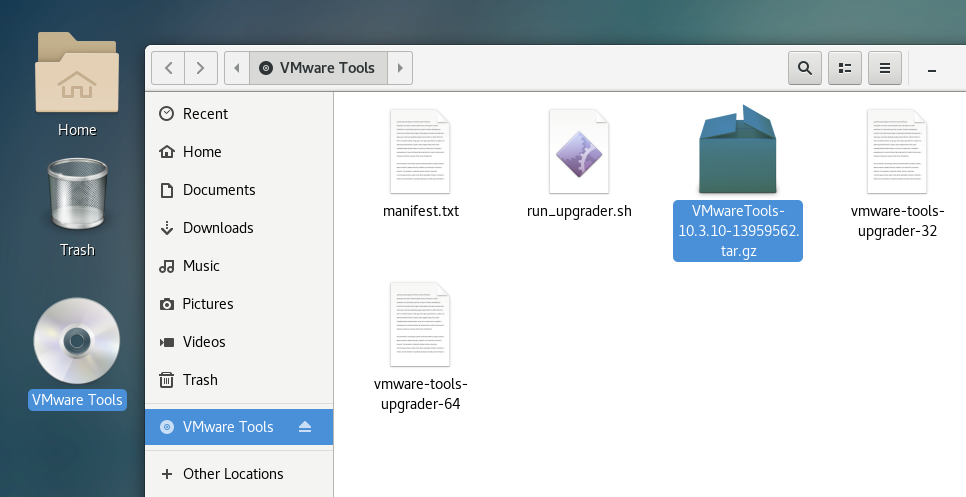Open Documents in the sidebar
This screenshot has height=497, width=966.
point(239,190)
